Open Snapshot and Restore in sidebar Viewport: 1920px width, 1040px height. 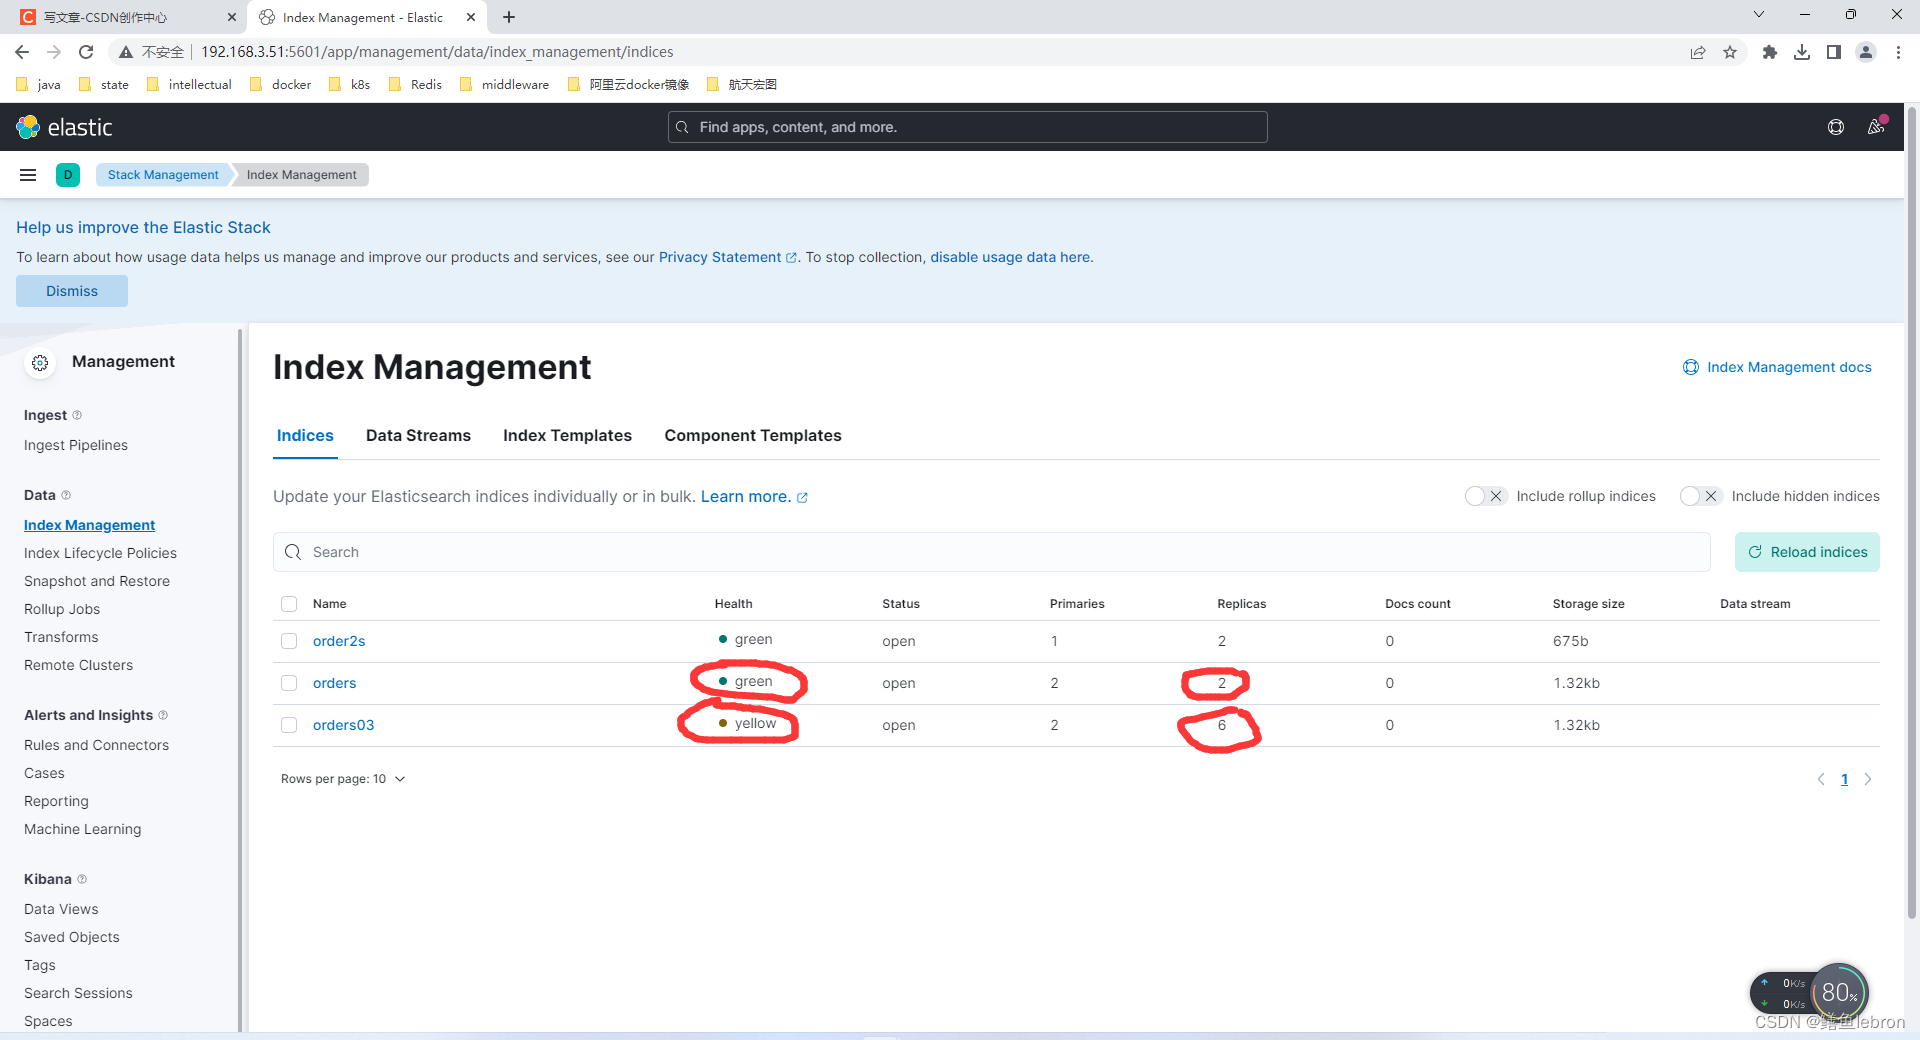point(97,581)
